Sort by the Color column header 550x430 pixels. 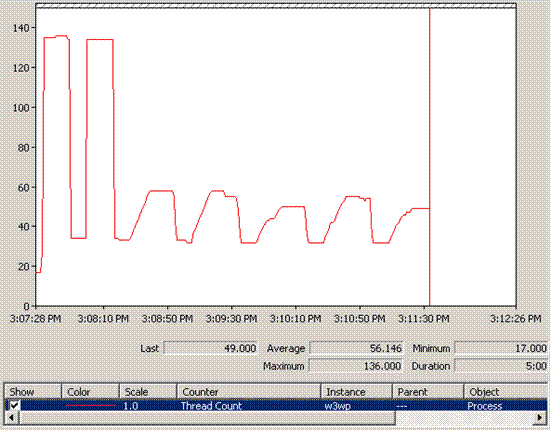point(90,391)
